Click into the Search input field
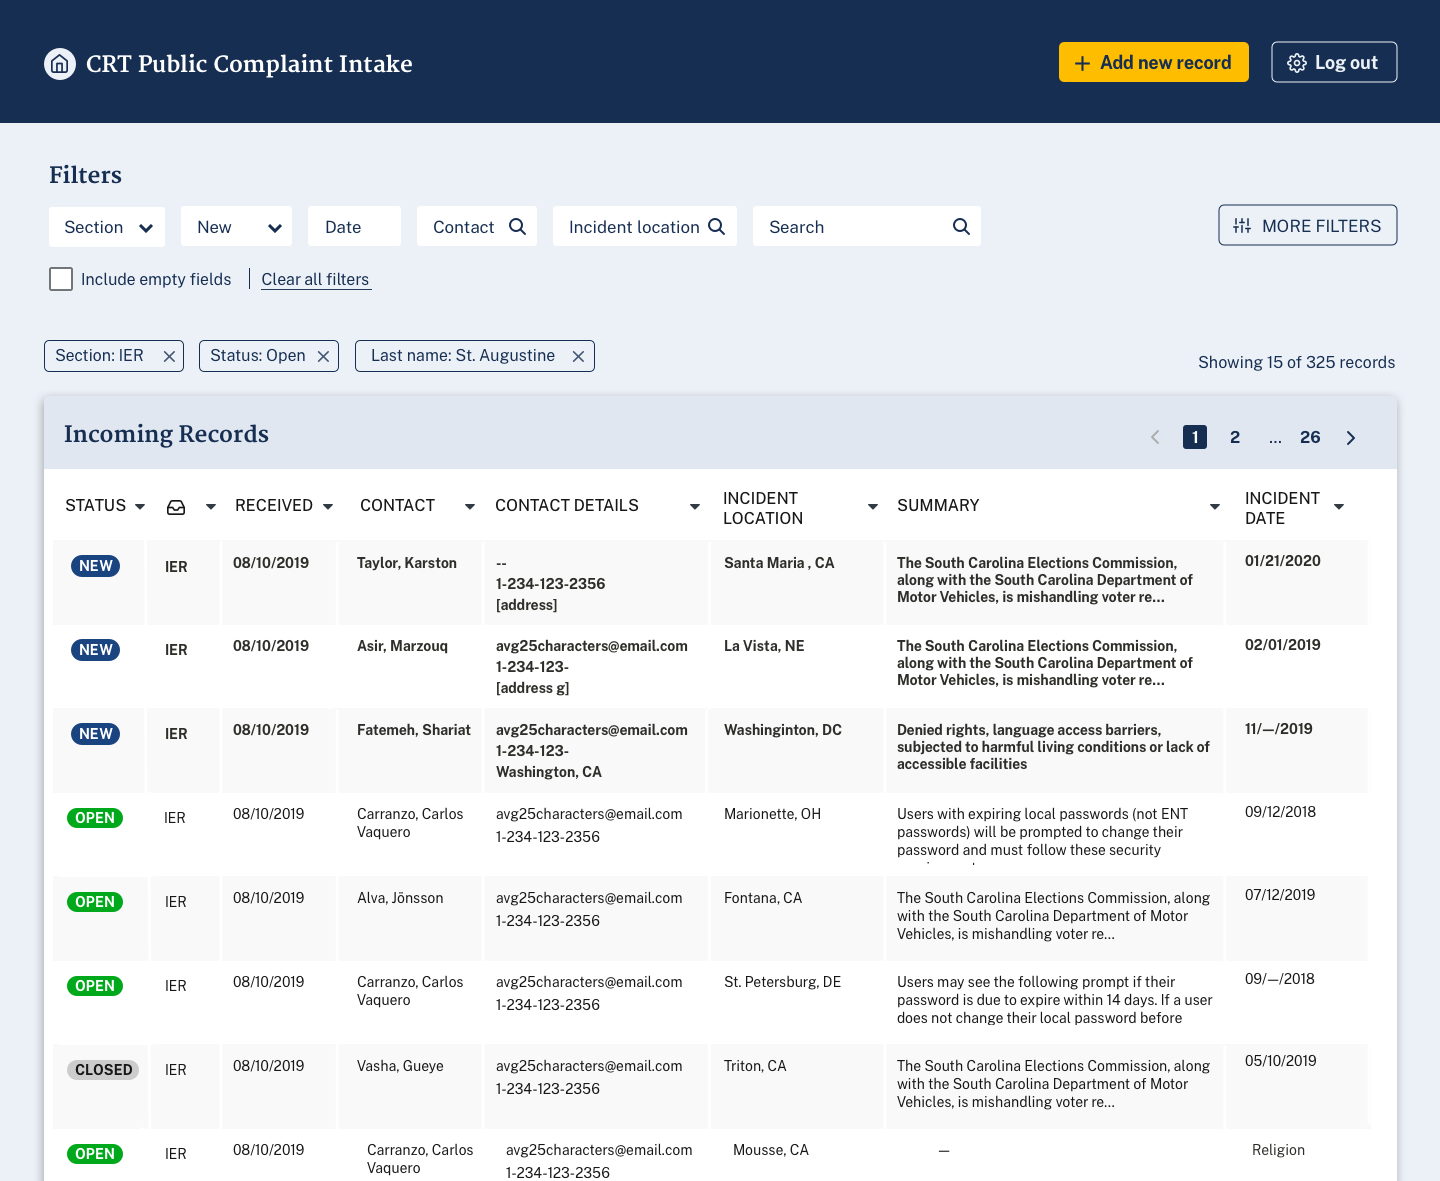The height and width of the screenshot is (1181, 1440). tap(867, 227)
